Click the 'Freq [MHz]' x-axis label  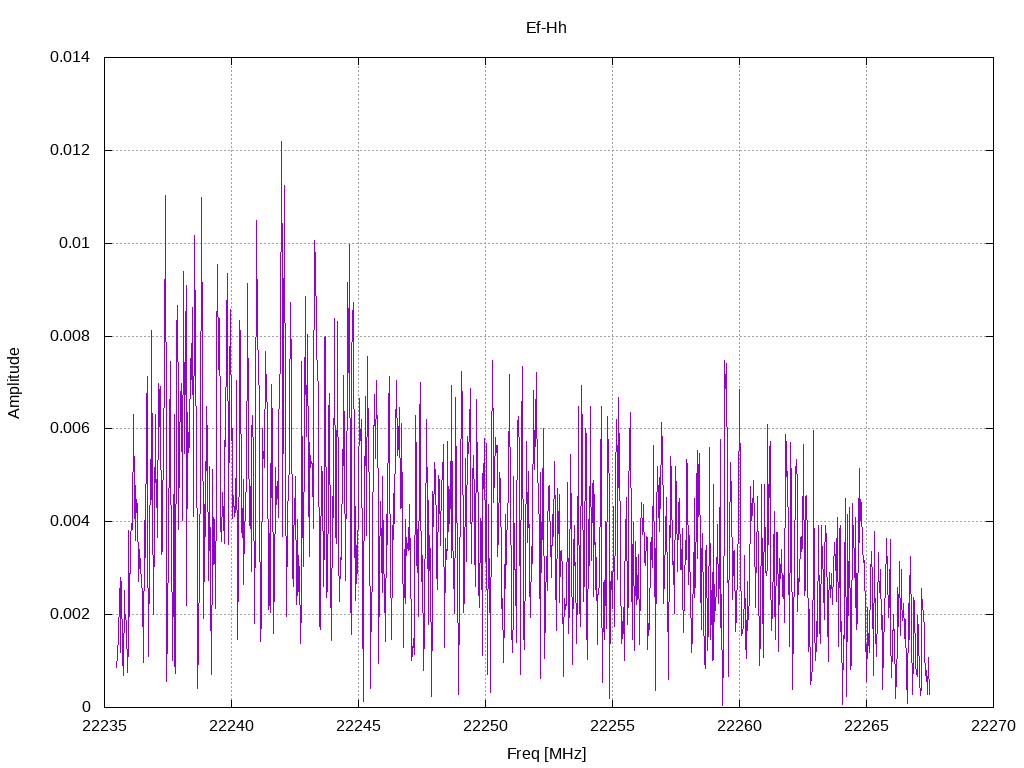point(547,754)
